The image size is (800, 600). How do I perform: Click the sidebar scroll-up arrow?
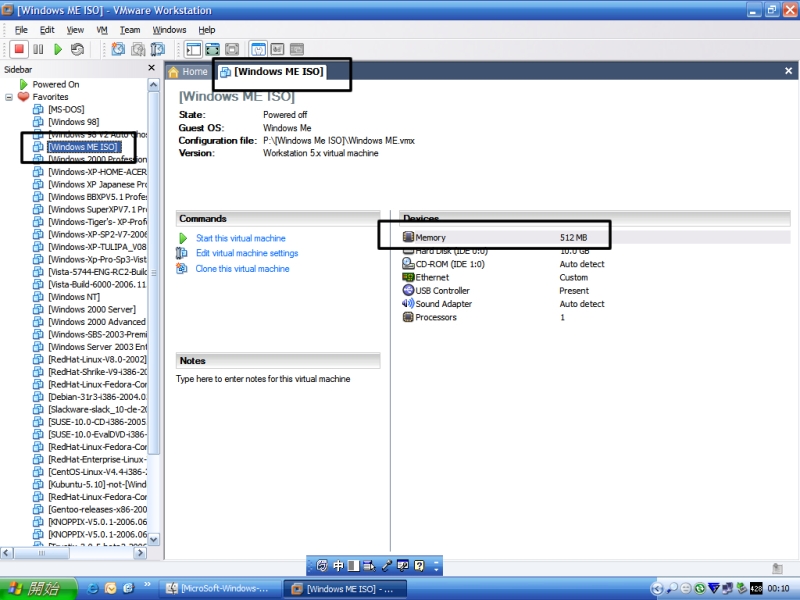[154, 85]
